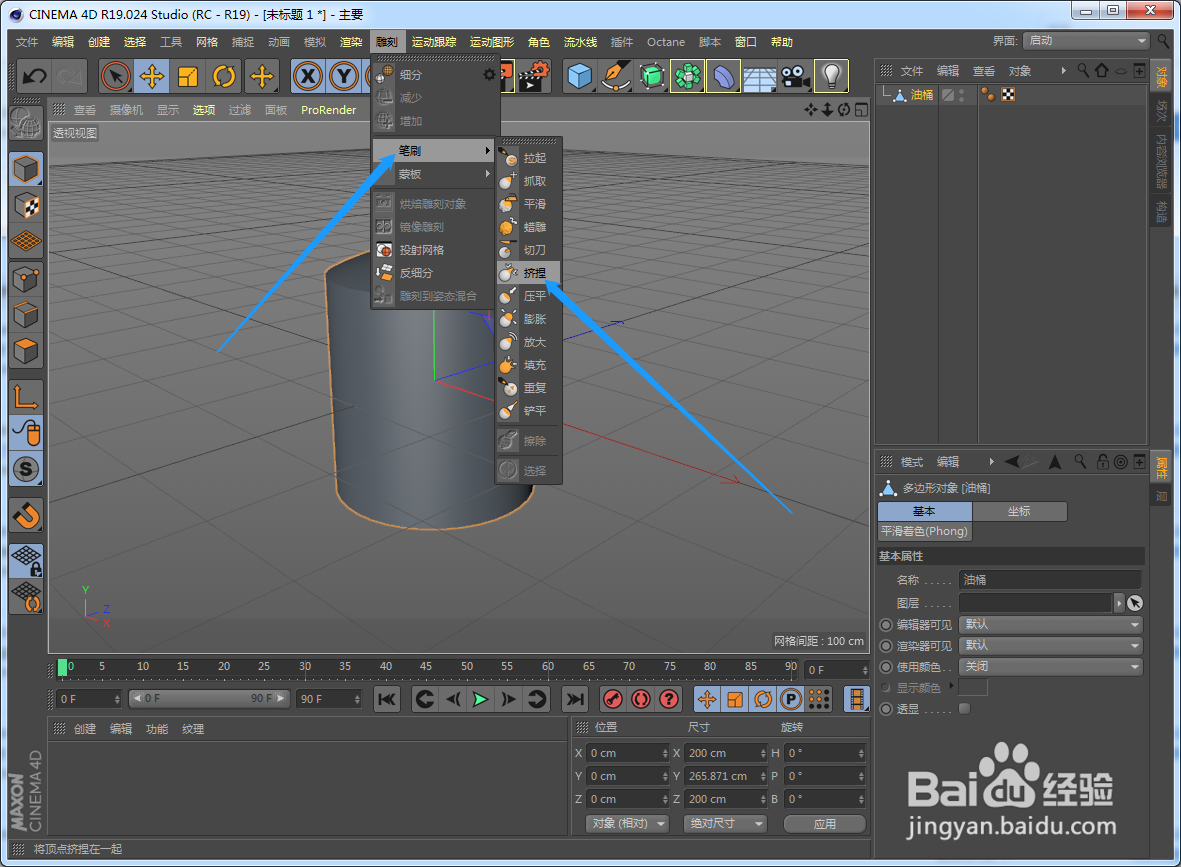Viewport: 1181px width, 867px height.
Task: Toggle 使用颜色 animation radio dot
Action: click(x=886, y=667)
